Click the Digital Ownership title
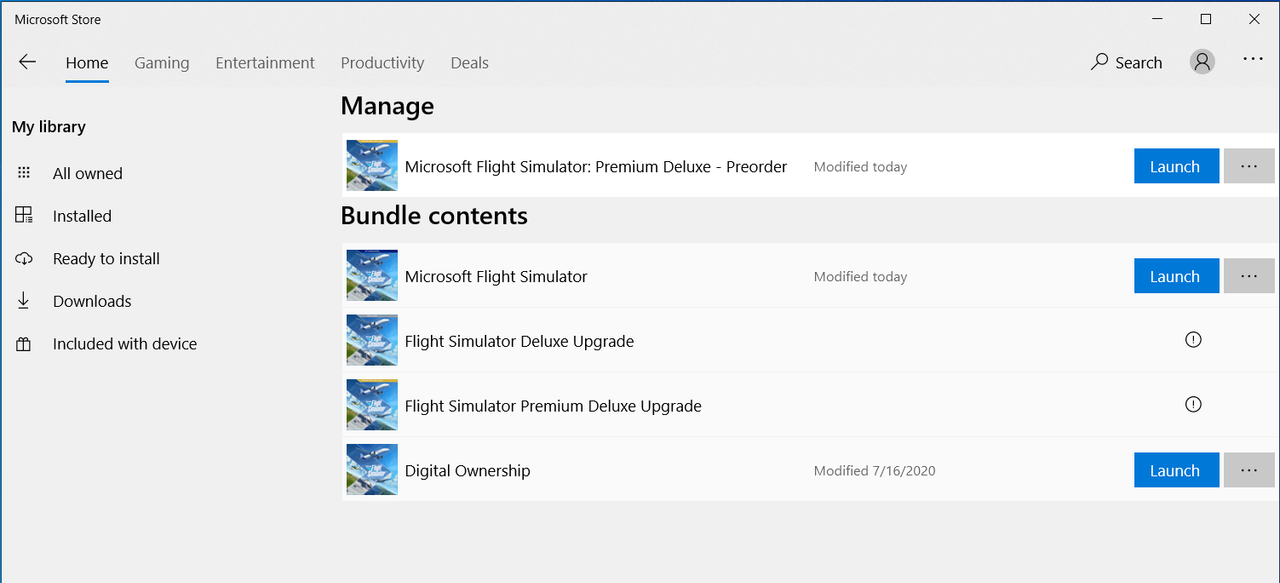 [x=467, y=470]
